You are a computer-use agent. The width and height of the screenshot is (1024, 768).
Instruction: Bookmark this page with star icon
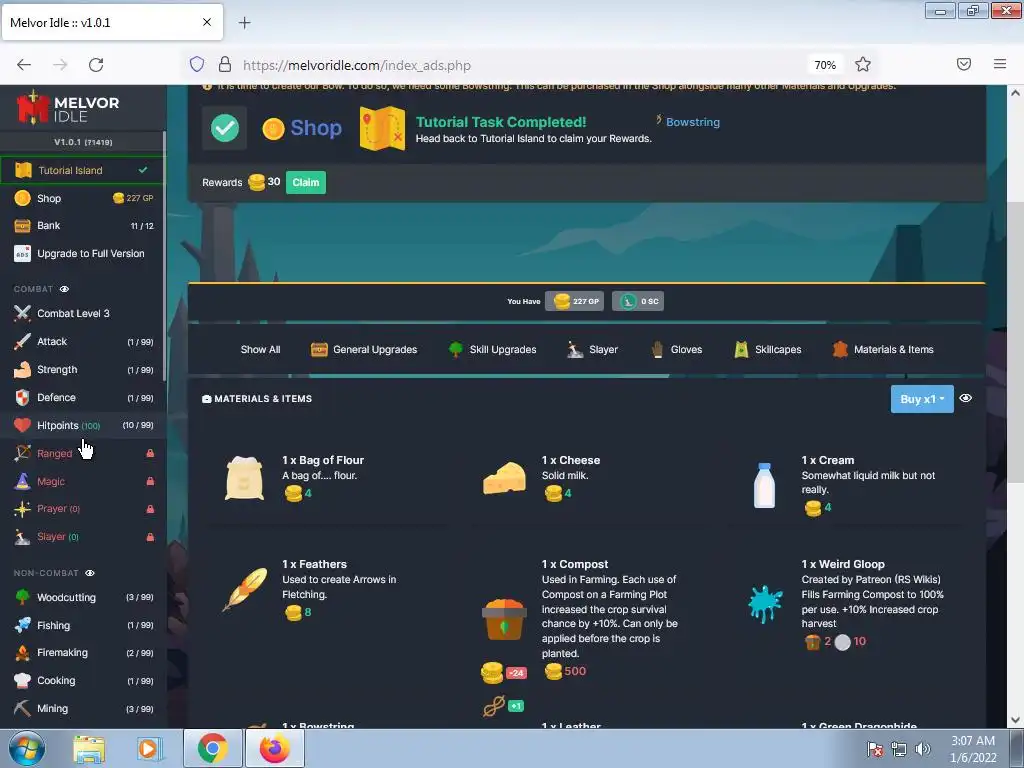863,65
